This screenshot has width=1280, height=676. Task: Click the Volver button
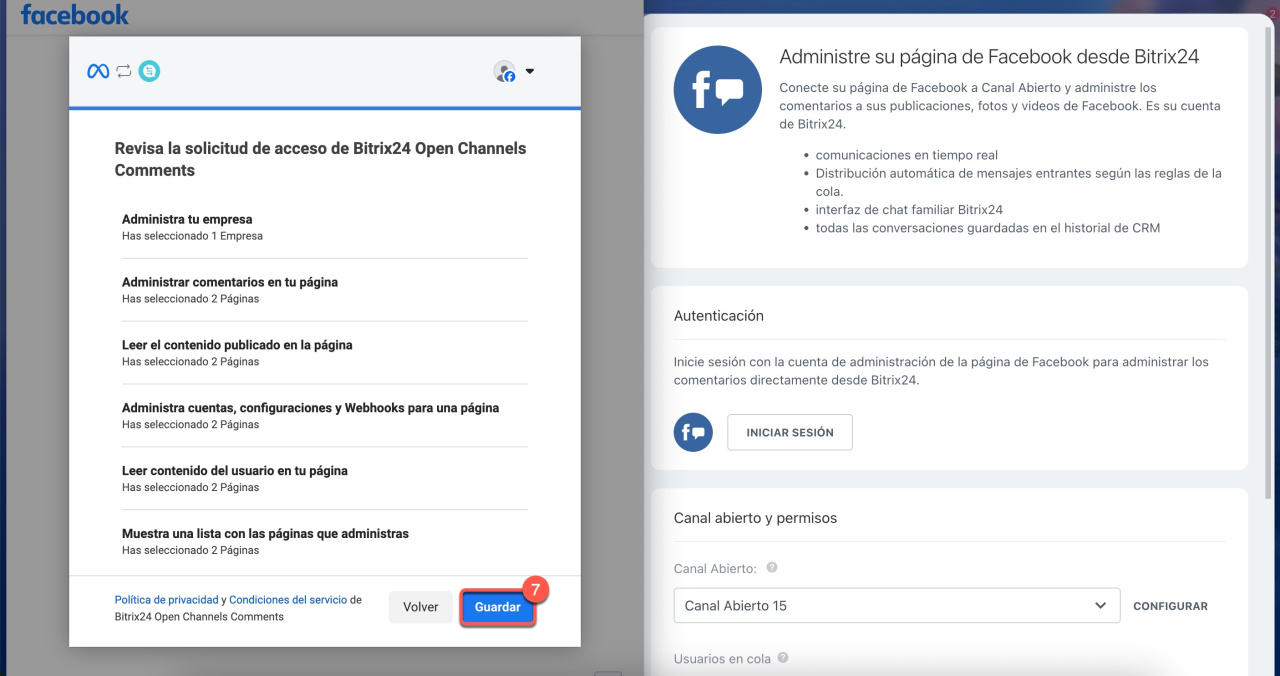coord(421,607)
